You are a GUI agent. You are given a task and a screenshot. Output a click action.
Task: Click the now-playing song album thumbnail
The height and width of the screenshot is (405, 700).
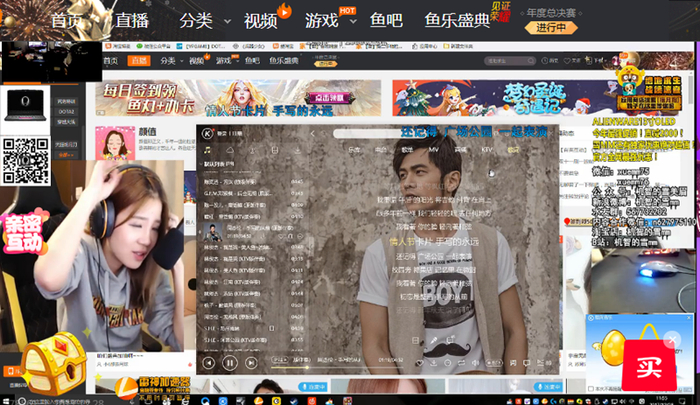(212, 232)
